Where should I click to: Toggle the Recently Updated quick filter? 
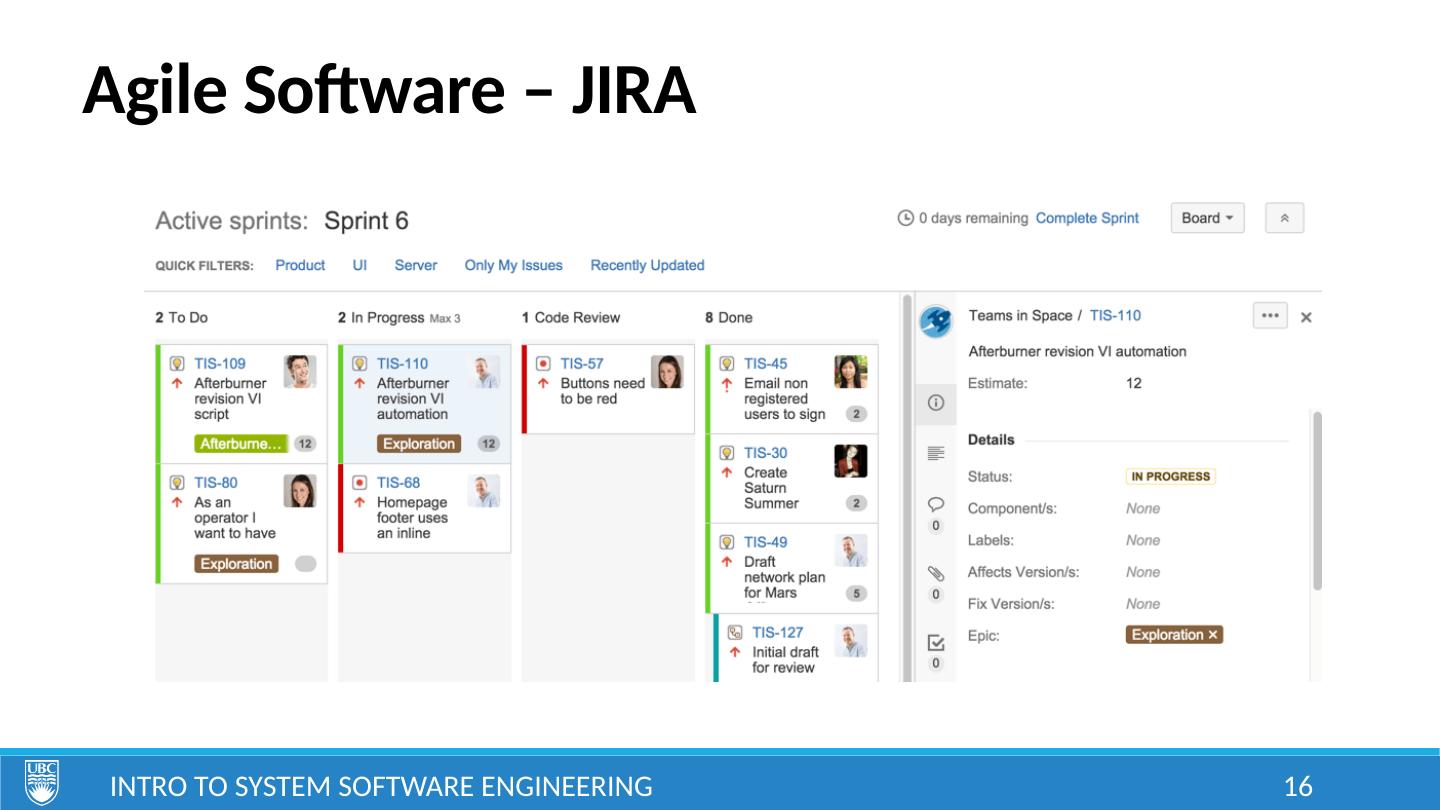tap(647, 265)
